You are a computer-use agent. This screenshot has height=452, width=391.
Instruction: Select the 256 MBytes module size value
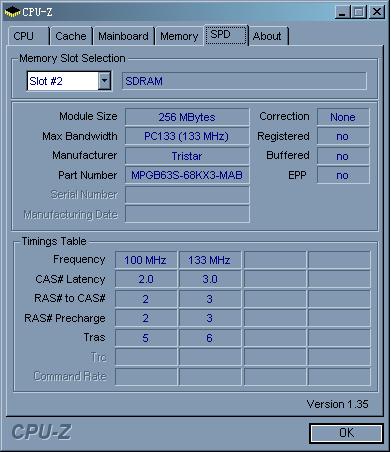pyautogui.click(x=187, y=117)
